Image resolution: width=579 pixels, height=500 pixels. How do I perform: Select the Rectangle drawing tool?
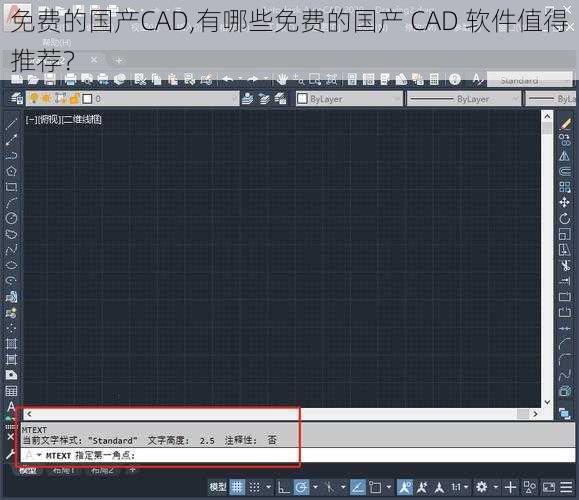point(11,186)
